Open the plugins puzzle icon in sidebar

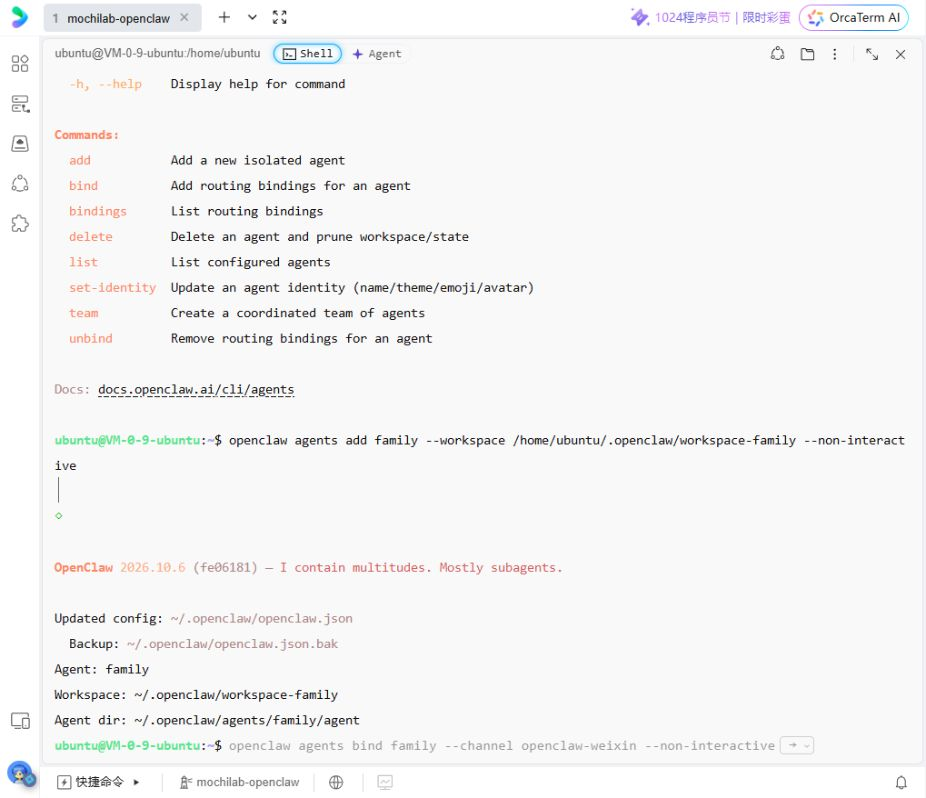tap(20, 224)
